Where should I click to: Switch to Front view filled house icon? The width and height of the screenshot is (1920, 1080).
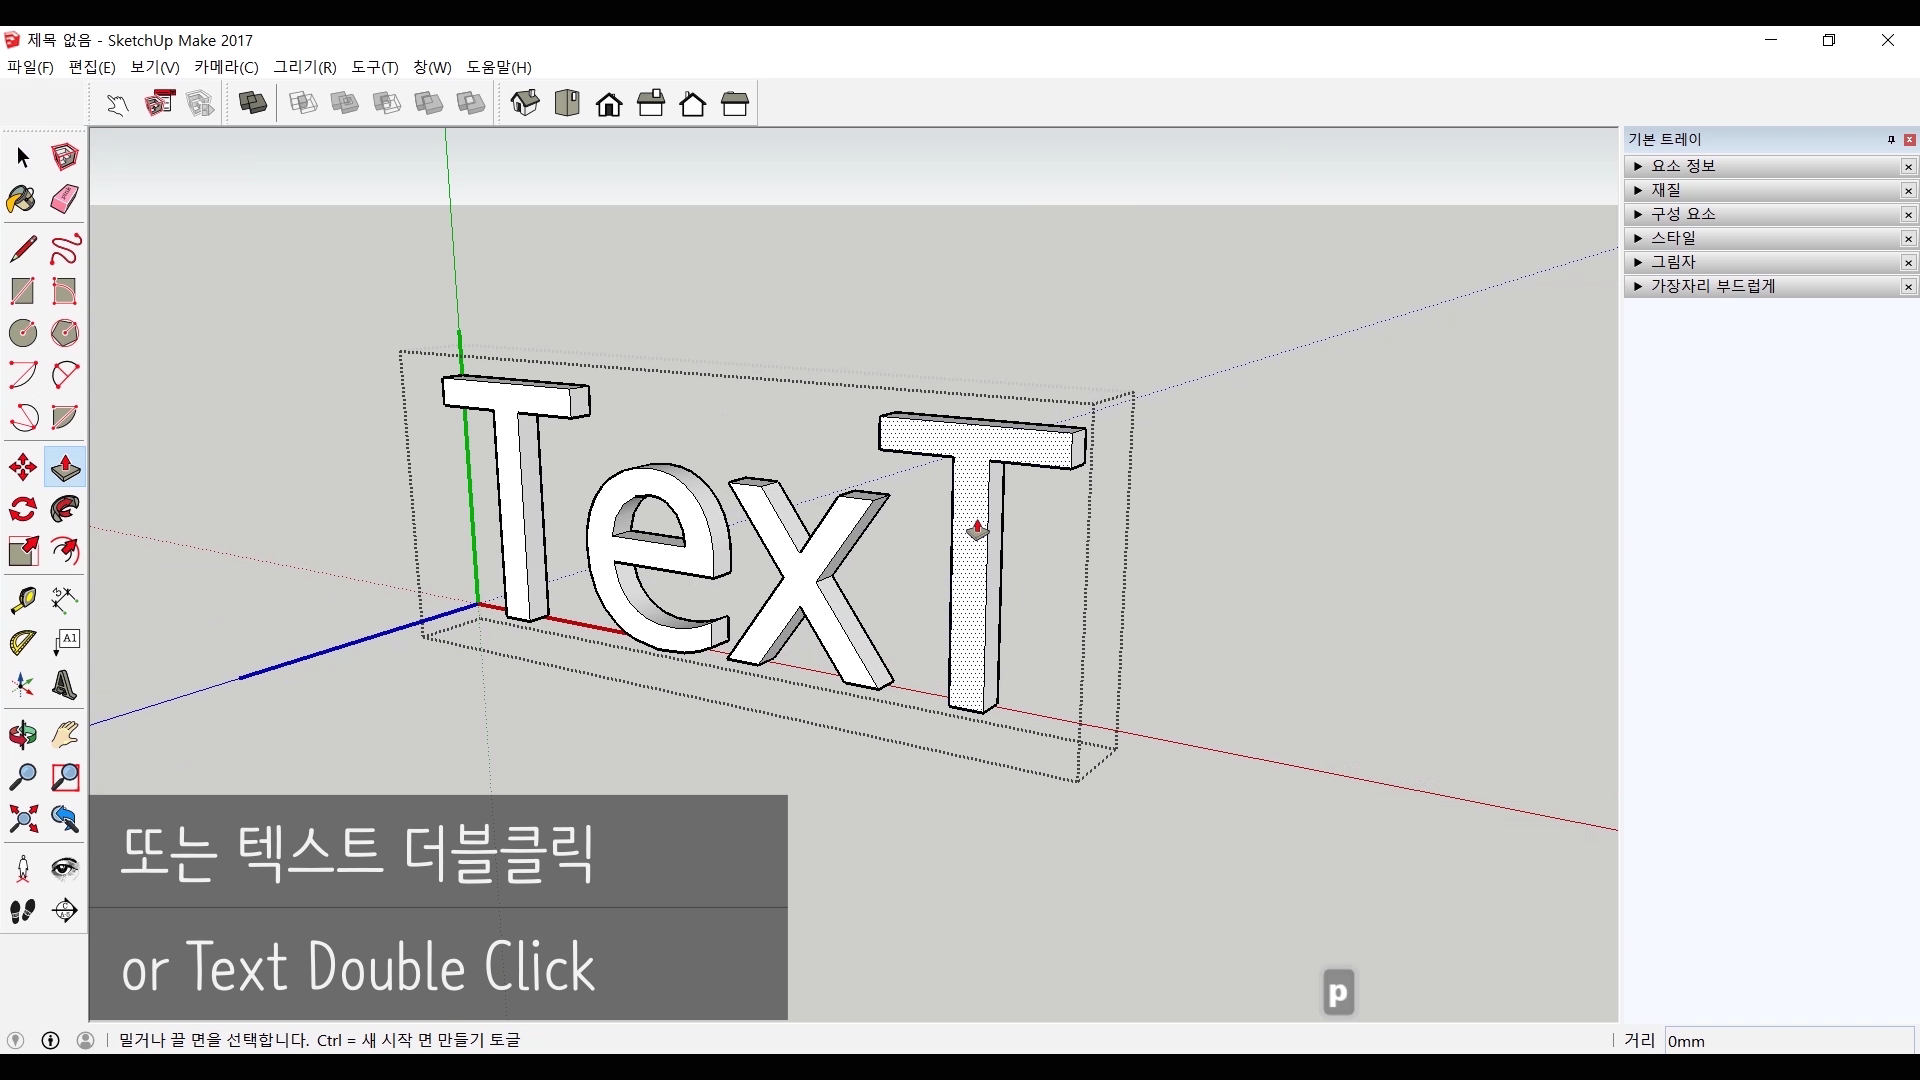tap(609, 104)
